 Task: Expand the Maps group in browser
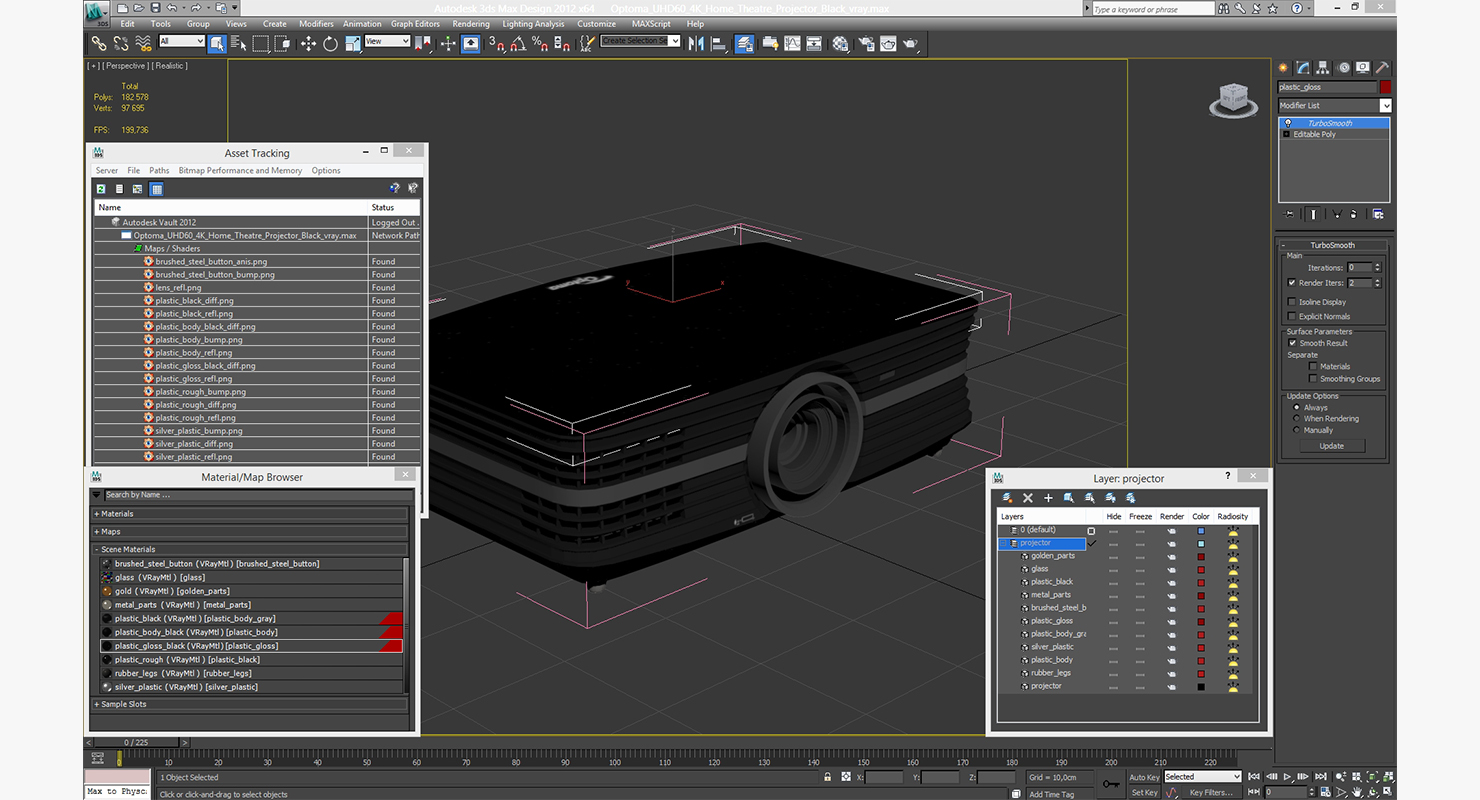(250, 532)
